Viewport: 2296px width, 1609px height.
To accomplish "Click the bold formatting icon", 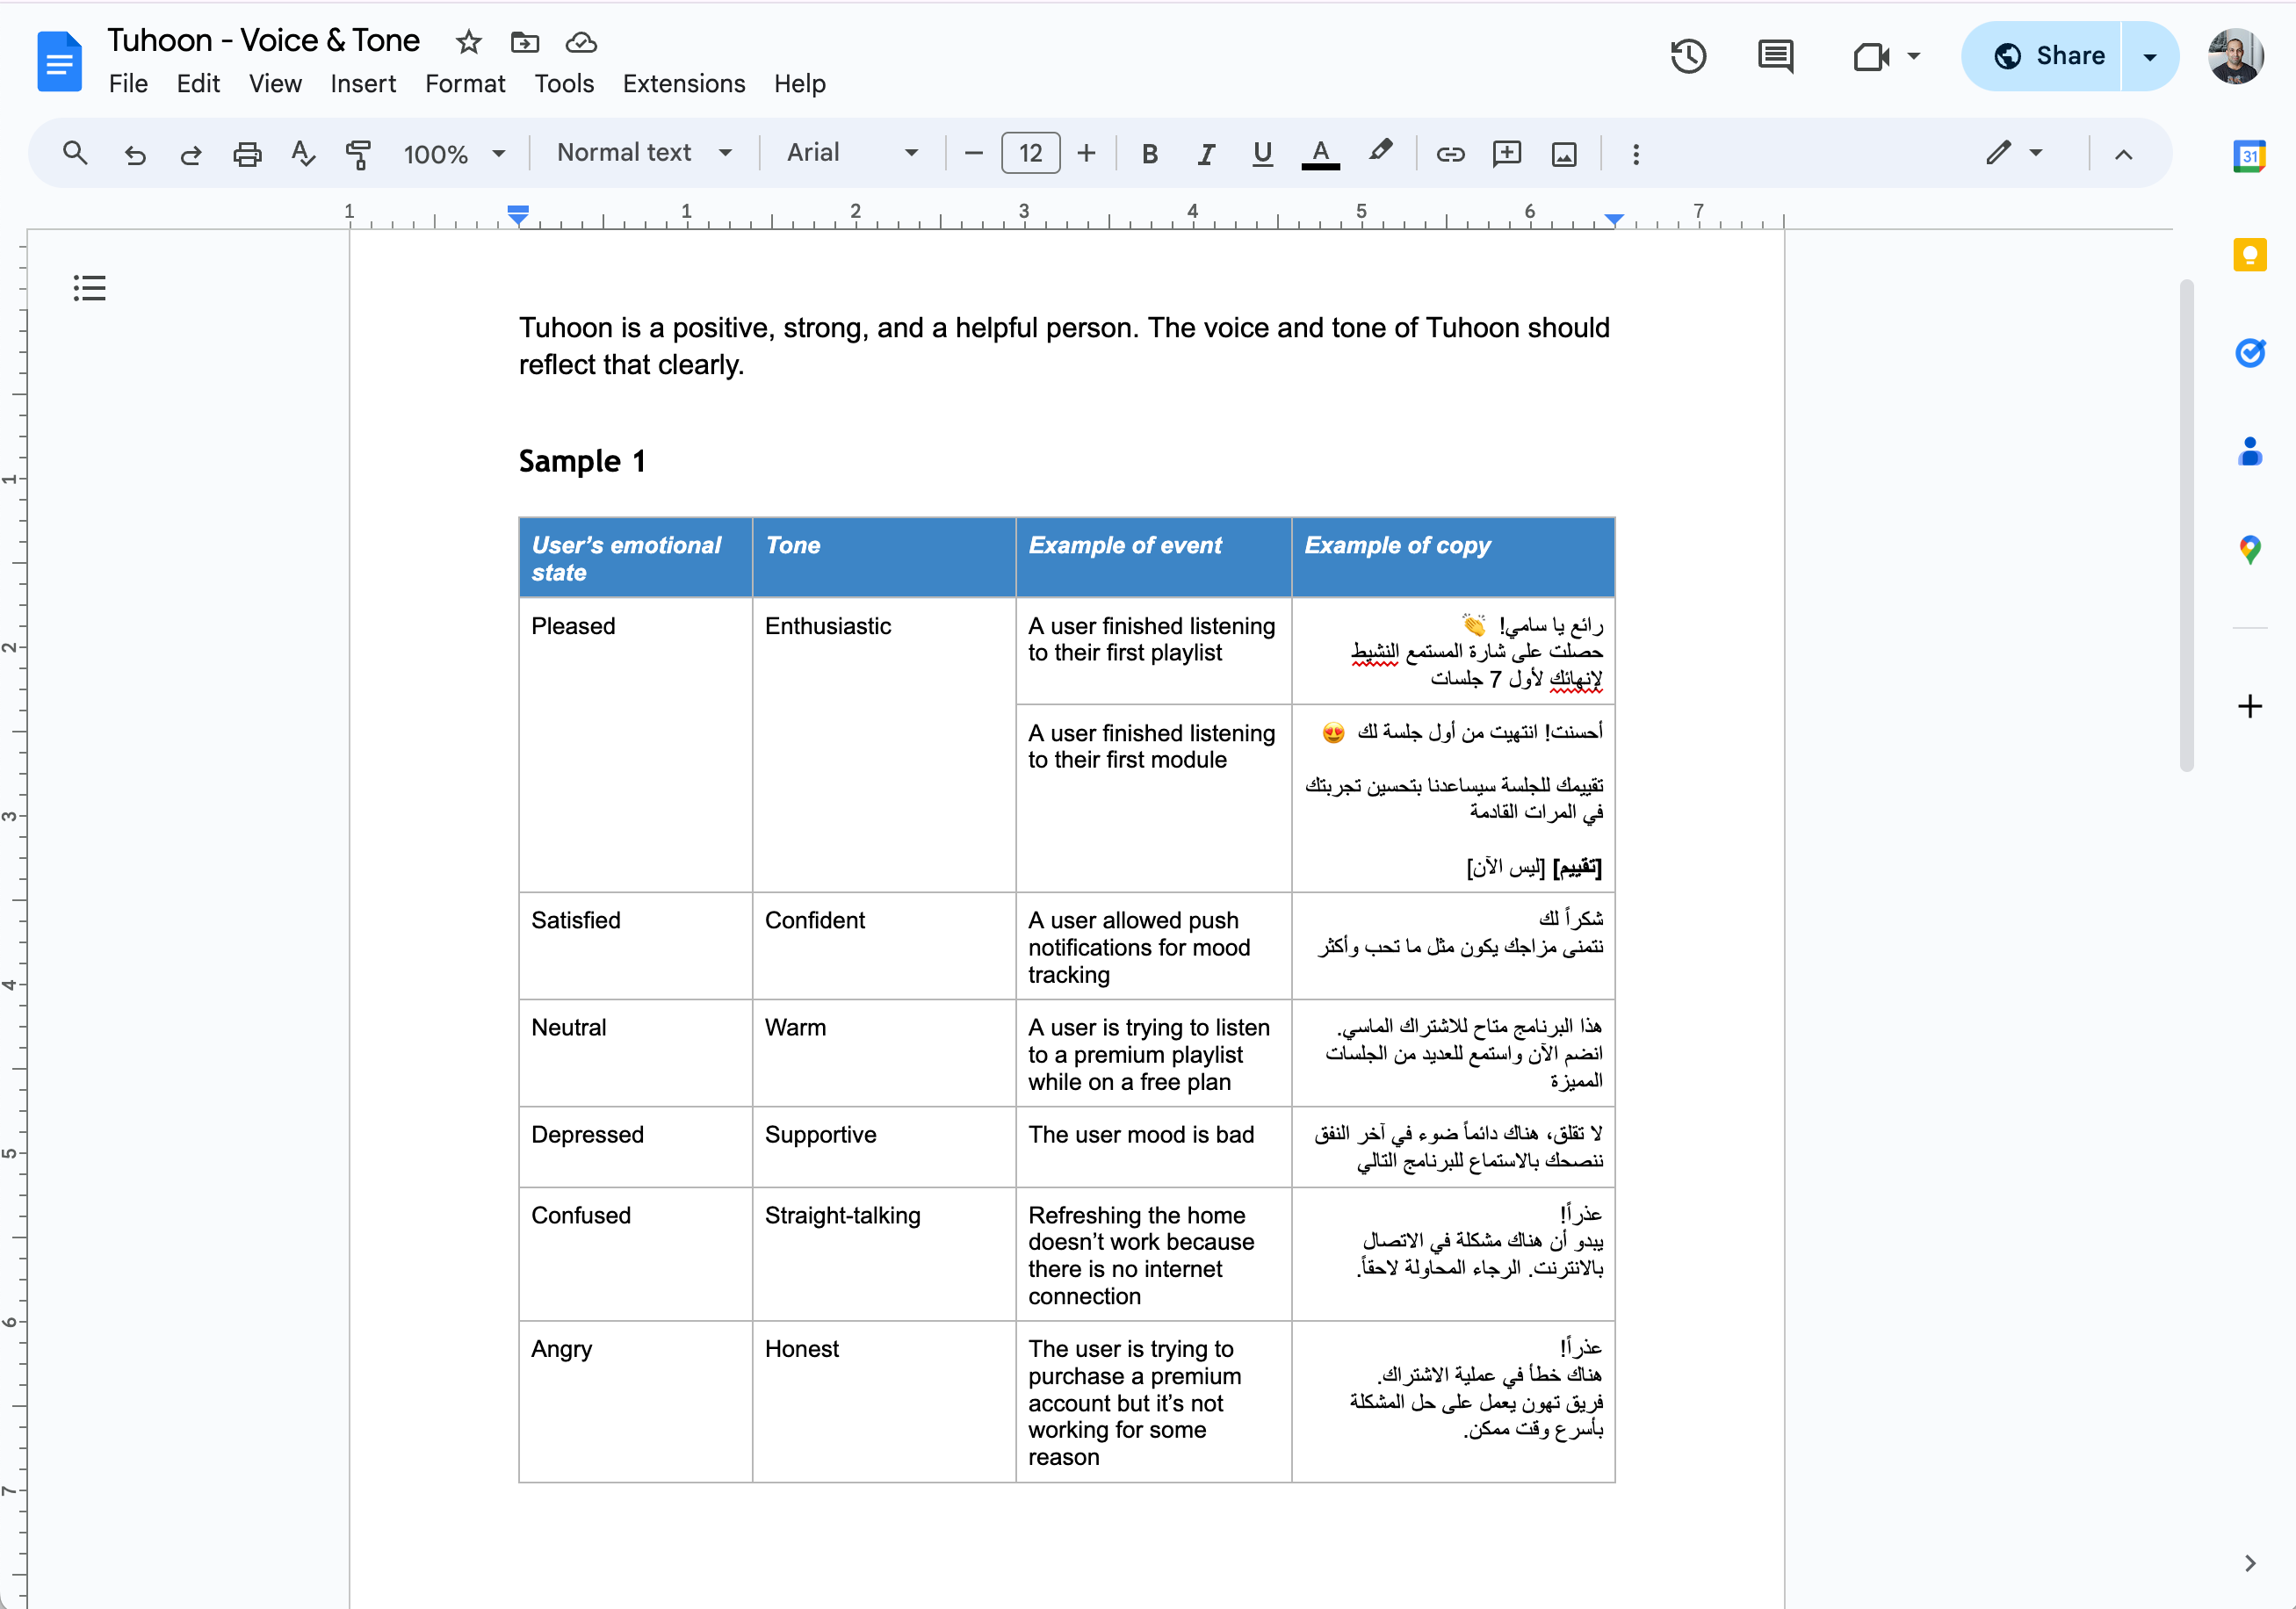I will pos(1150,154).
